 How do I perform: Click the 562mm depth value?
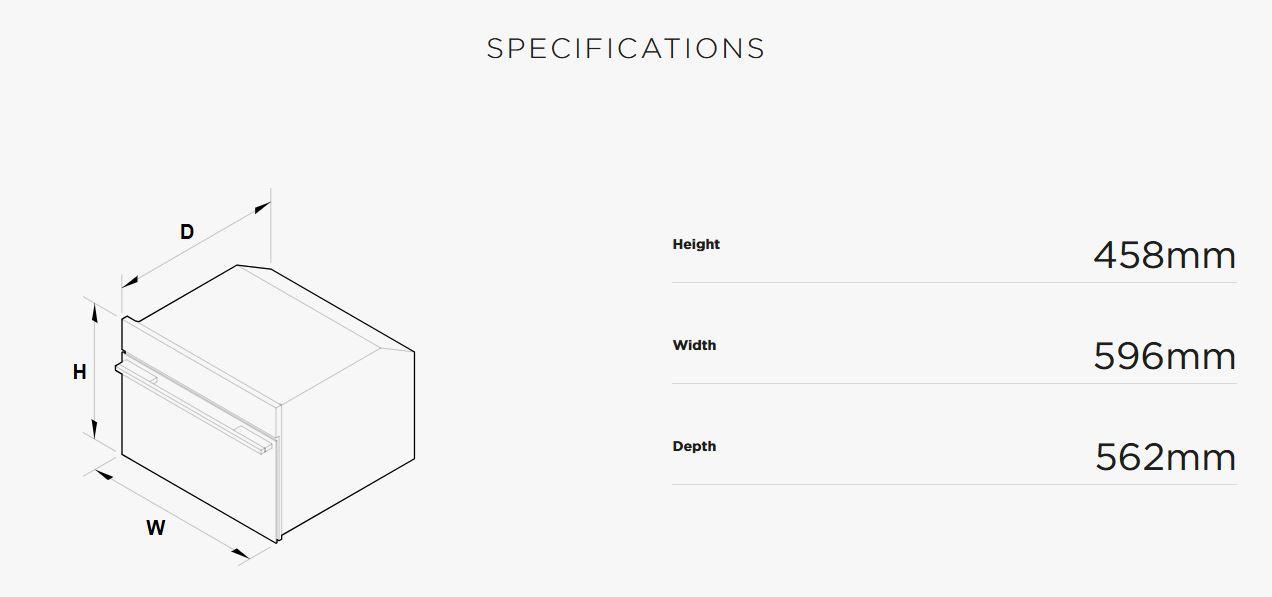point(1165,457)
